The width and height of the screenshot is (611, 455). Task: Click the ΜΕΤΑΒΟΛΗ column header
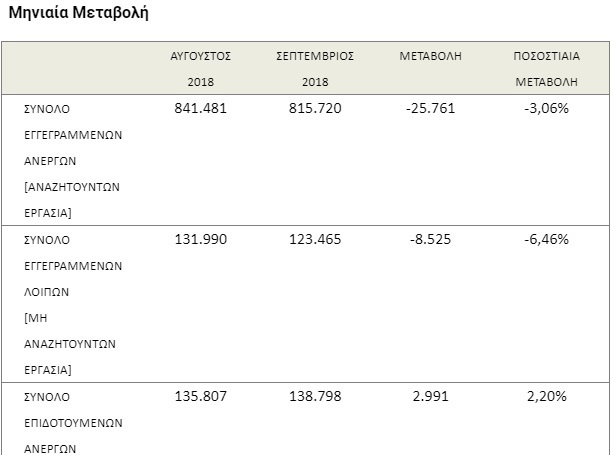[431, 56]
